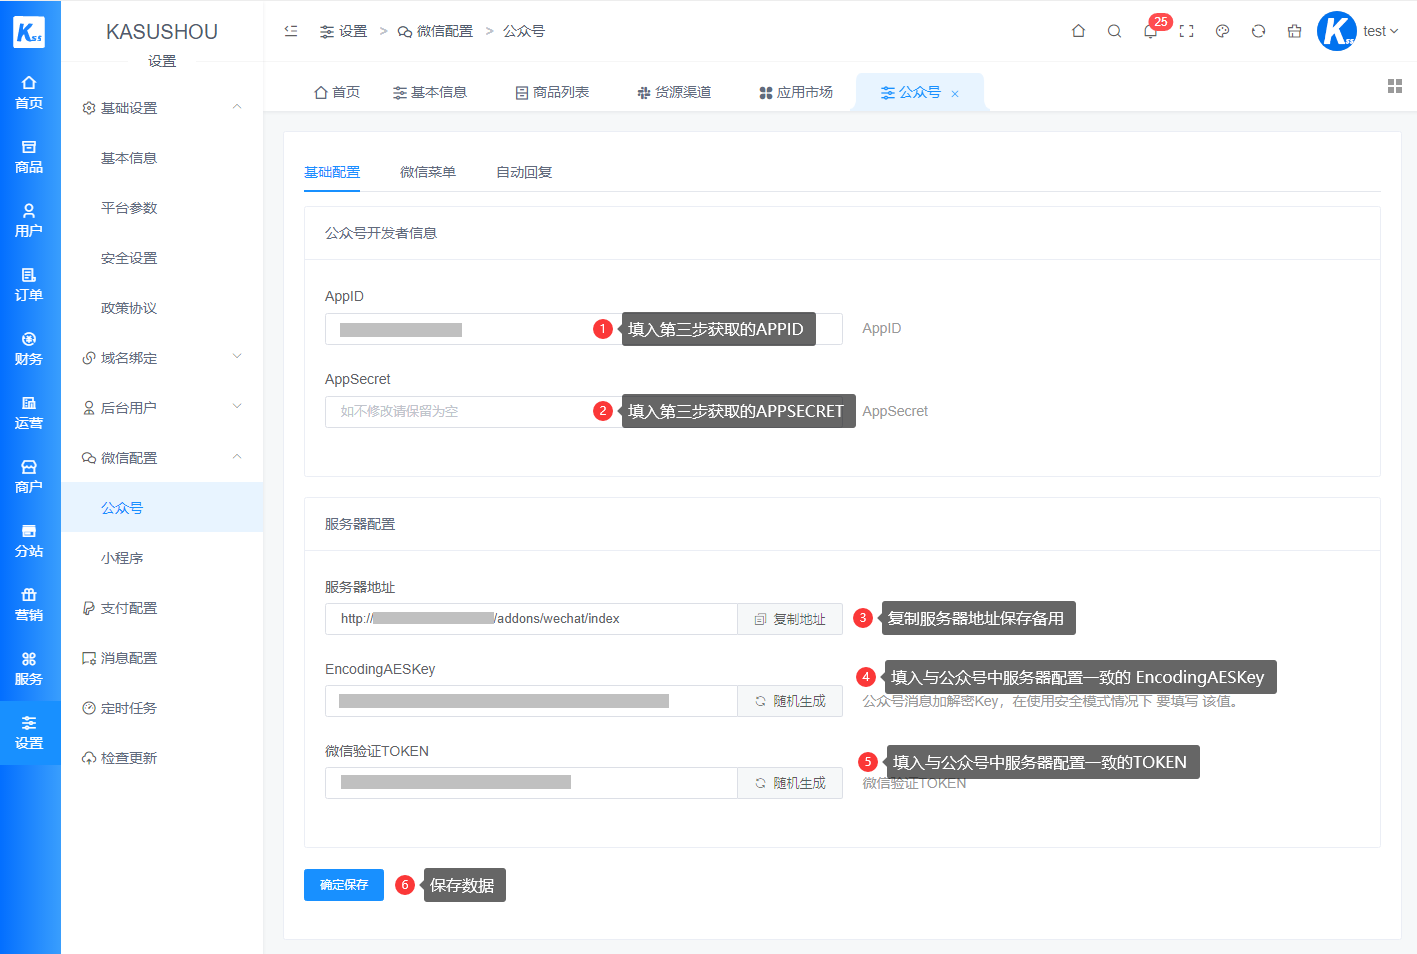Toggle fullscreen mode icon
Screen dimensions: 1417x954
[1186, 31]
